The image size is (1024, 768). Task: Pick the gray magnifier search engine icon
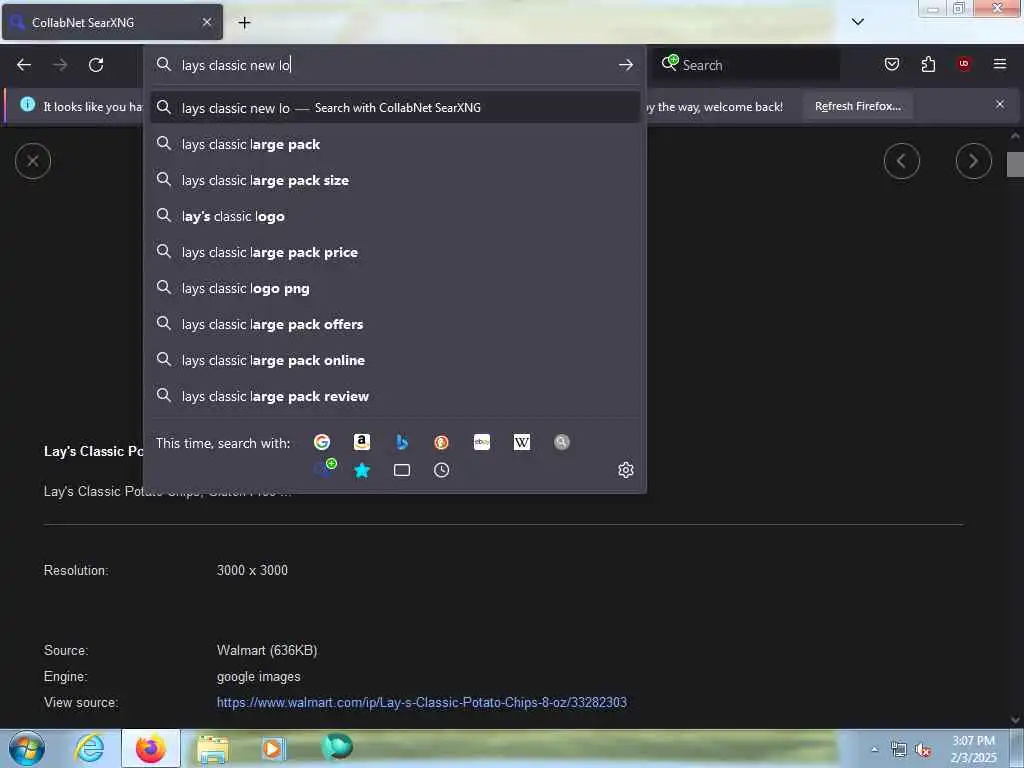tap(562, 442)
